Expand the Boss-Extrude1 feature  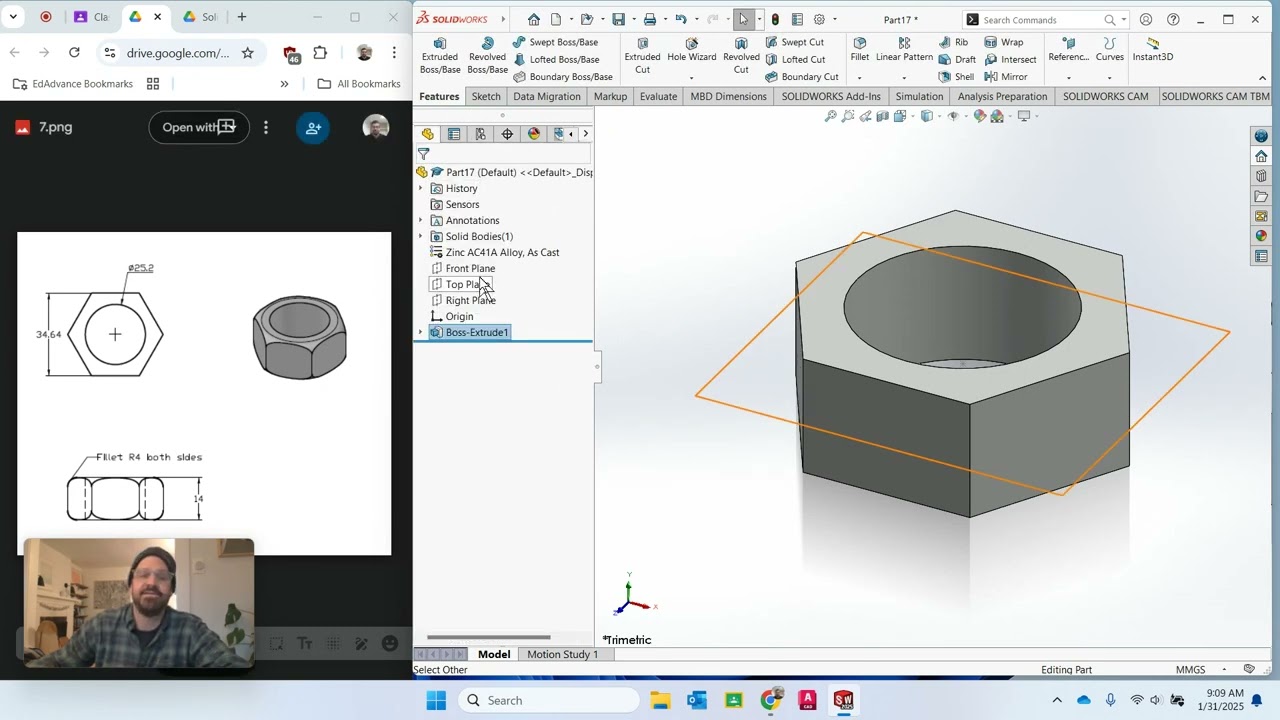420,332
